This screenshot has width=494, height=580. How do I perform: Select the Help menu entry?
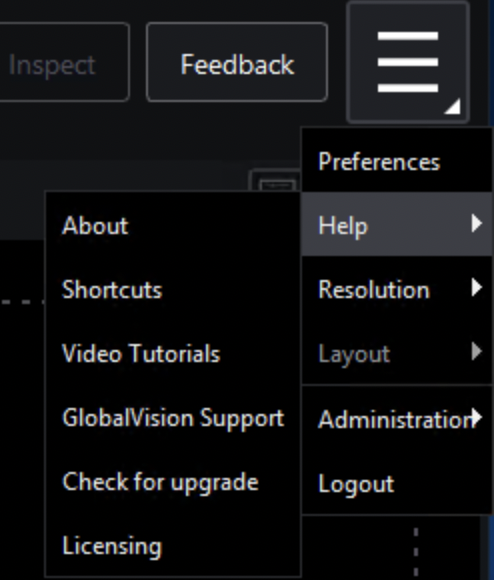pyautogui.click(x=397, y=224)
